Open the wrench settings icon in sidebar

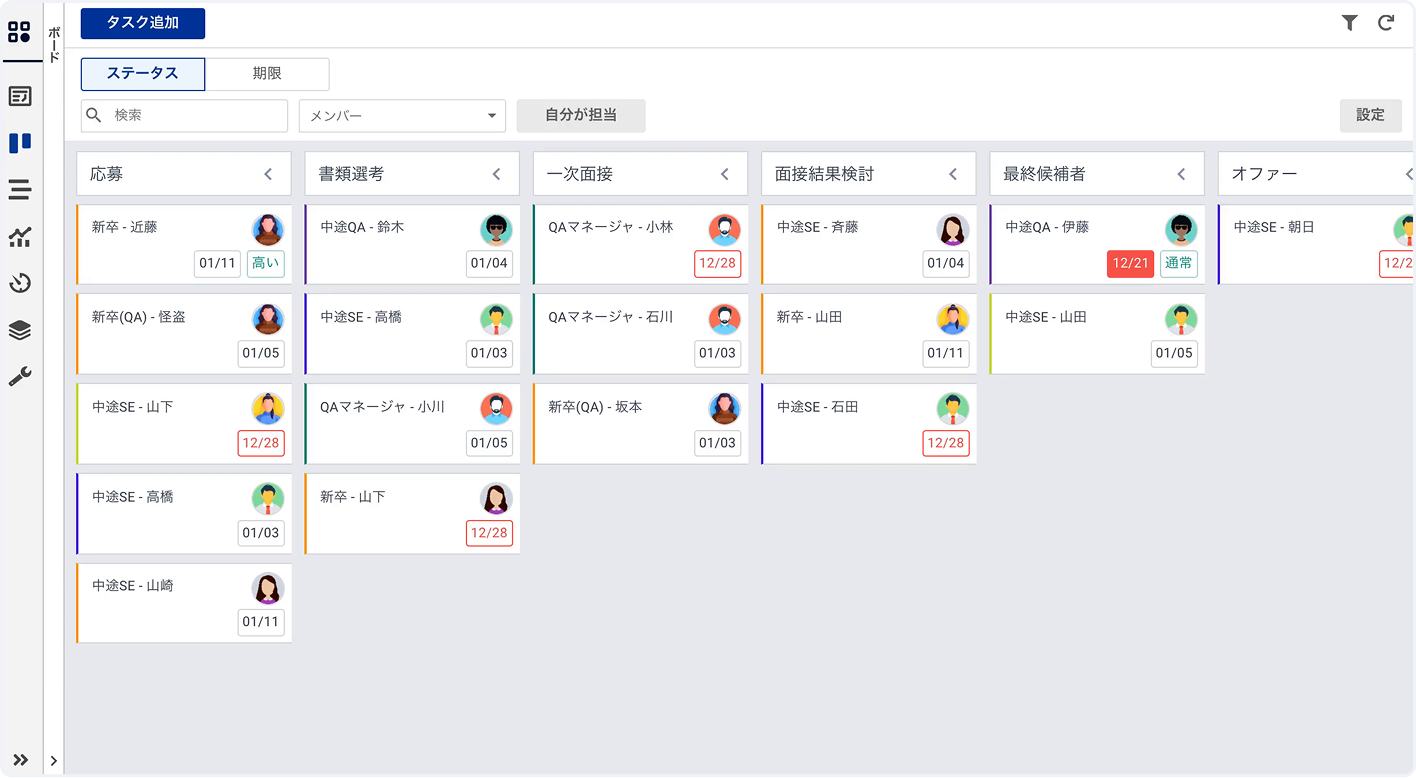point(19,377)
